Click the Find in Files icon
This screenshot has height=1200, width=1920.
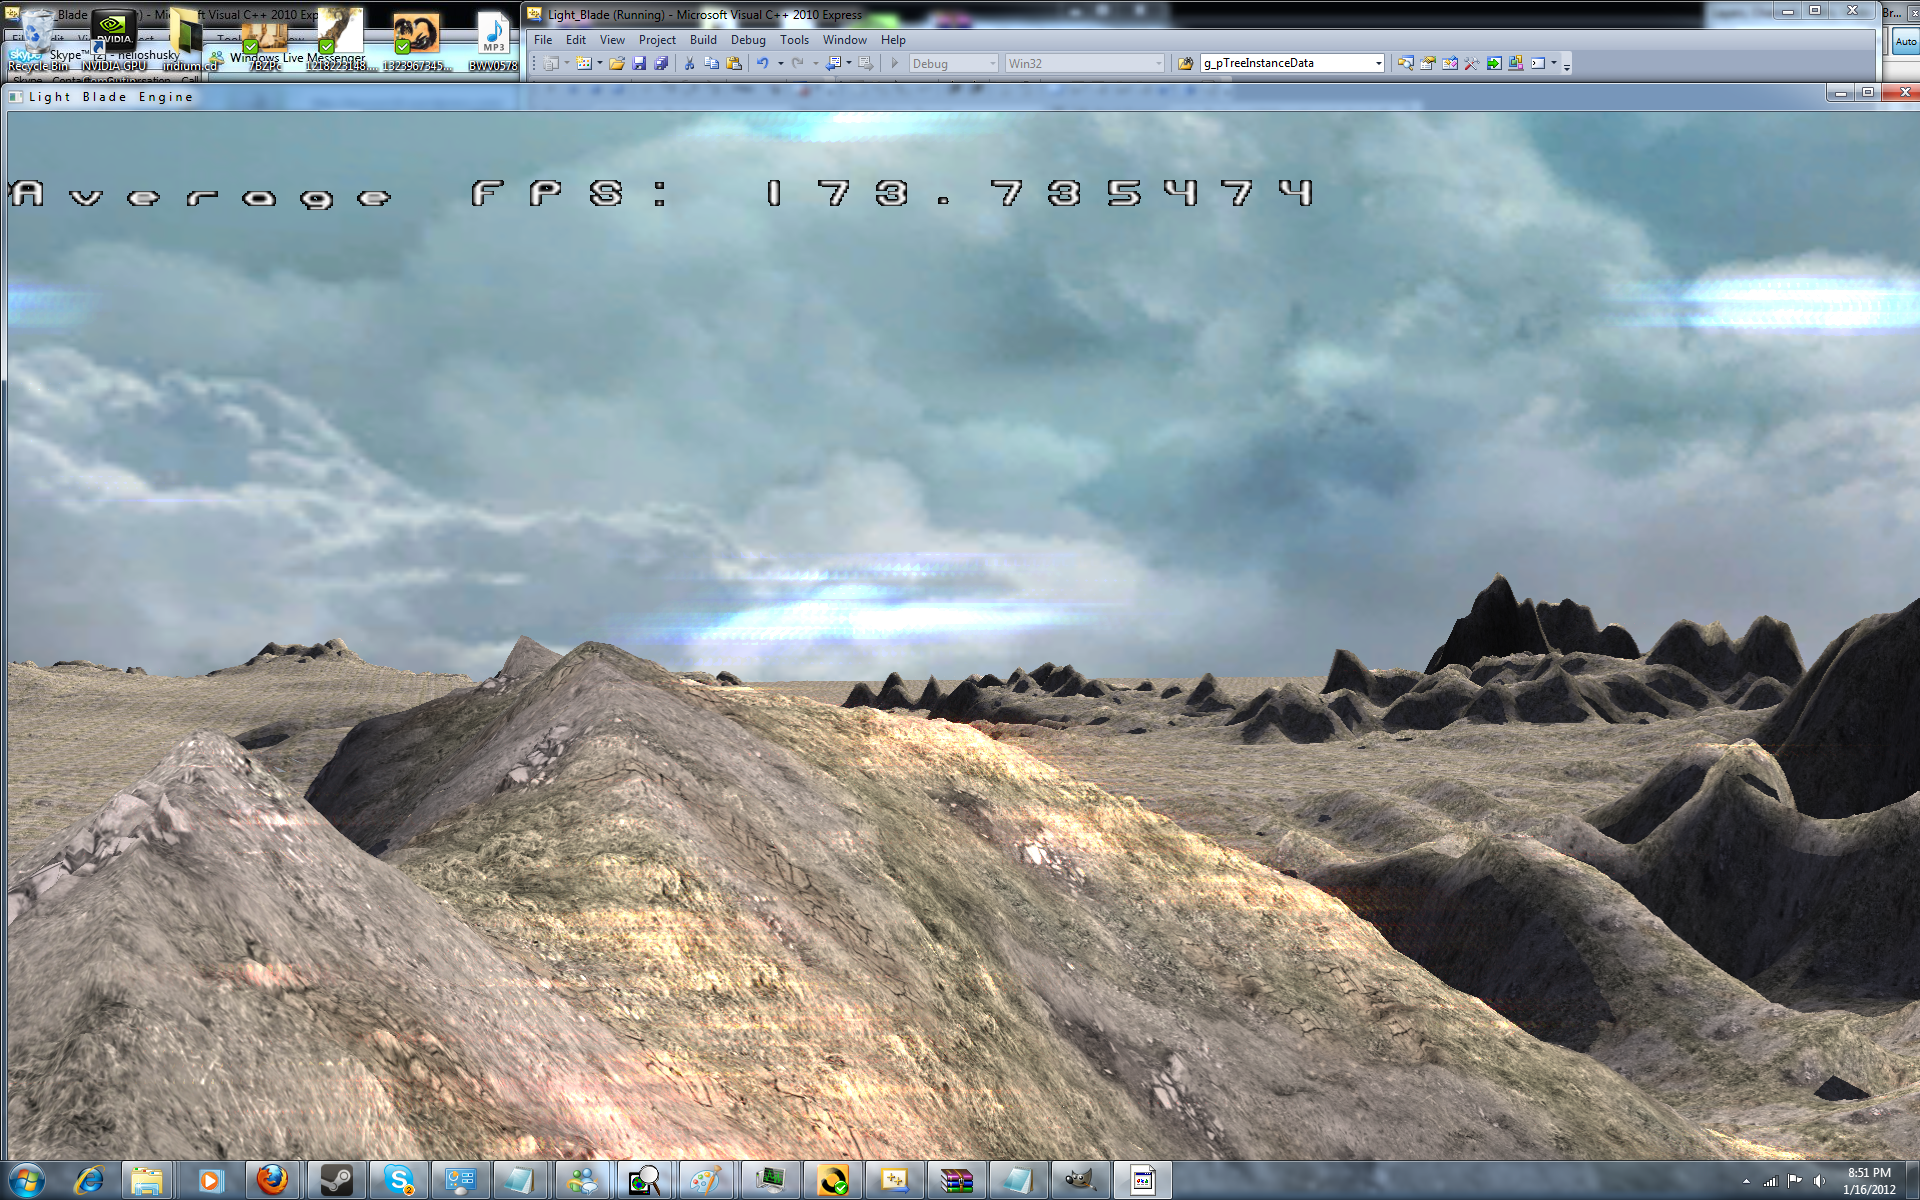point(1185,63)
